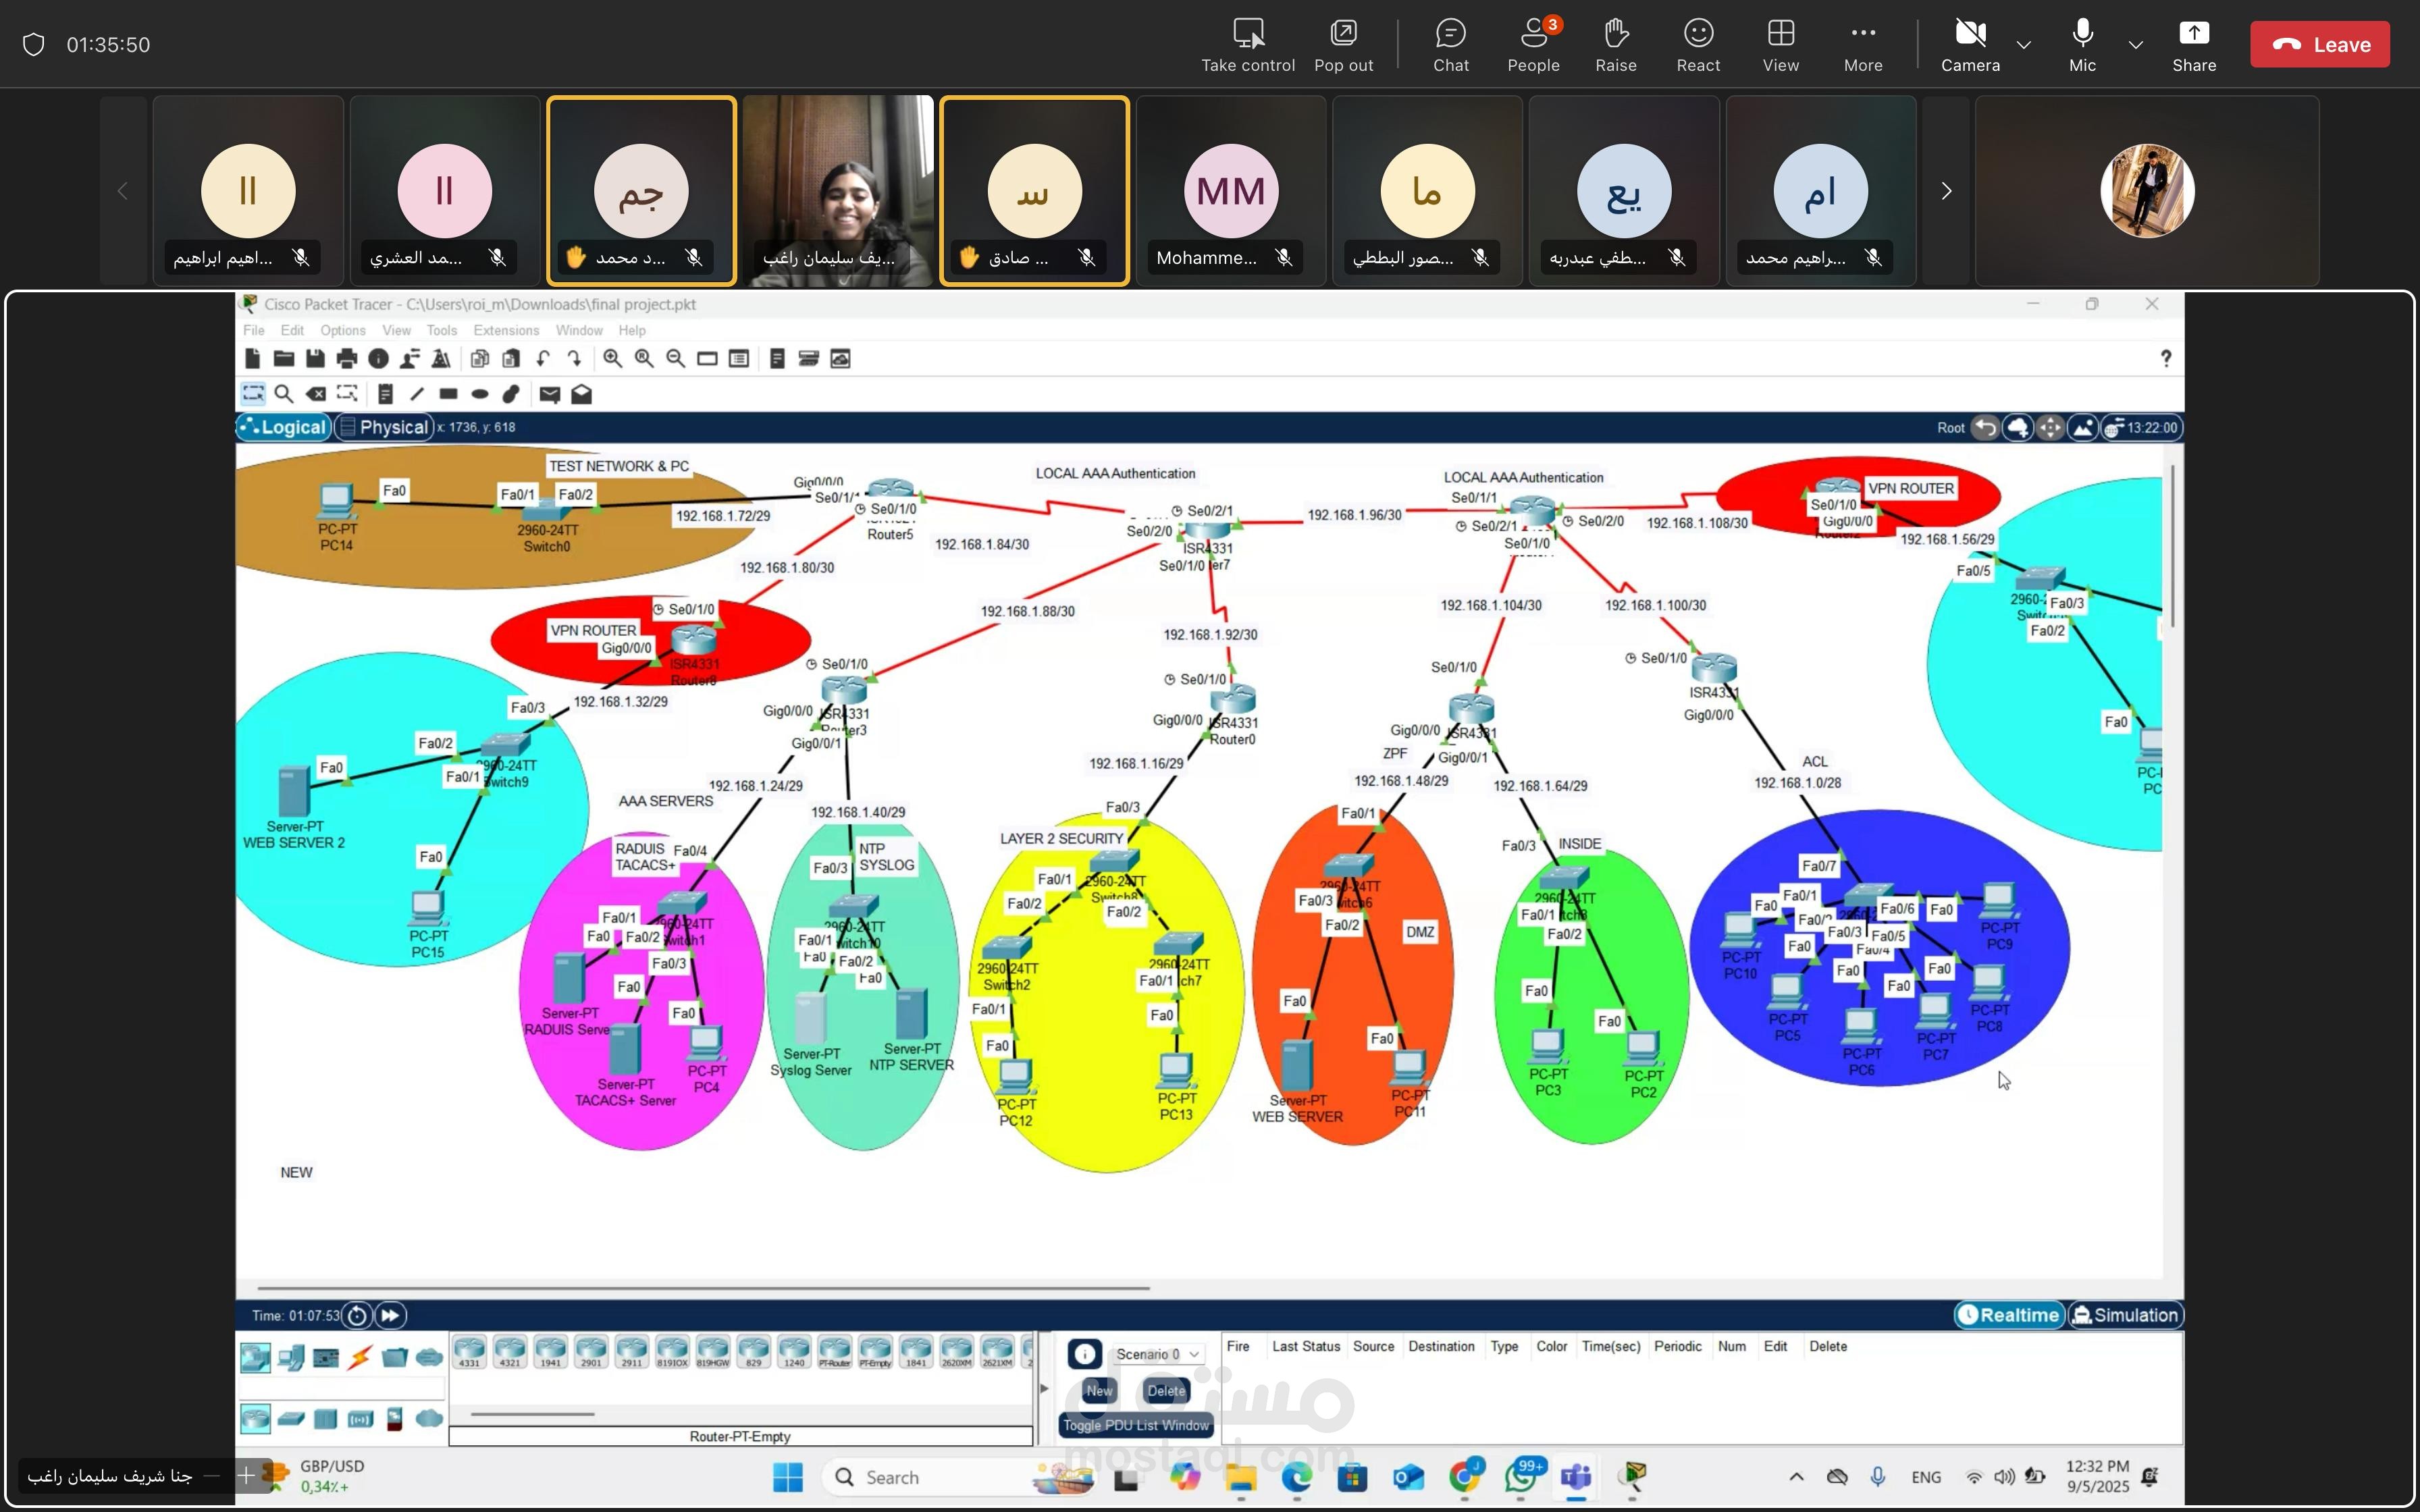
Task: Click the Add Complex PDU open envelope icon
Action: click(x=582, y=394)
